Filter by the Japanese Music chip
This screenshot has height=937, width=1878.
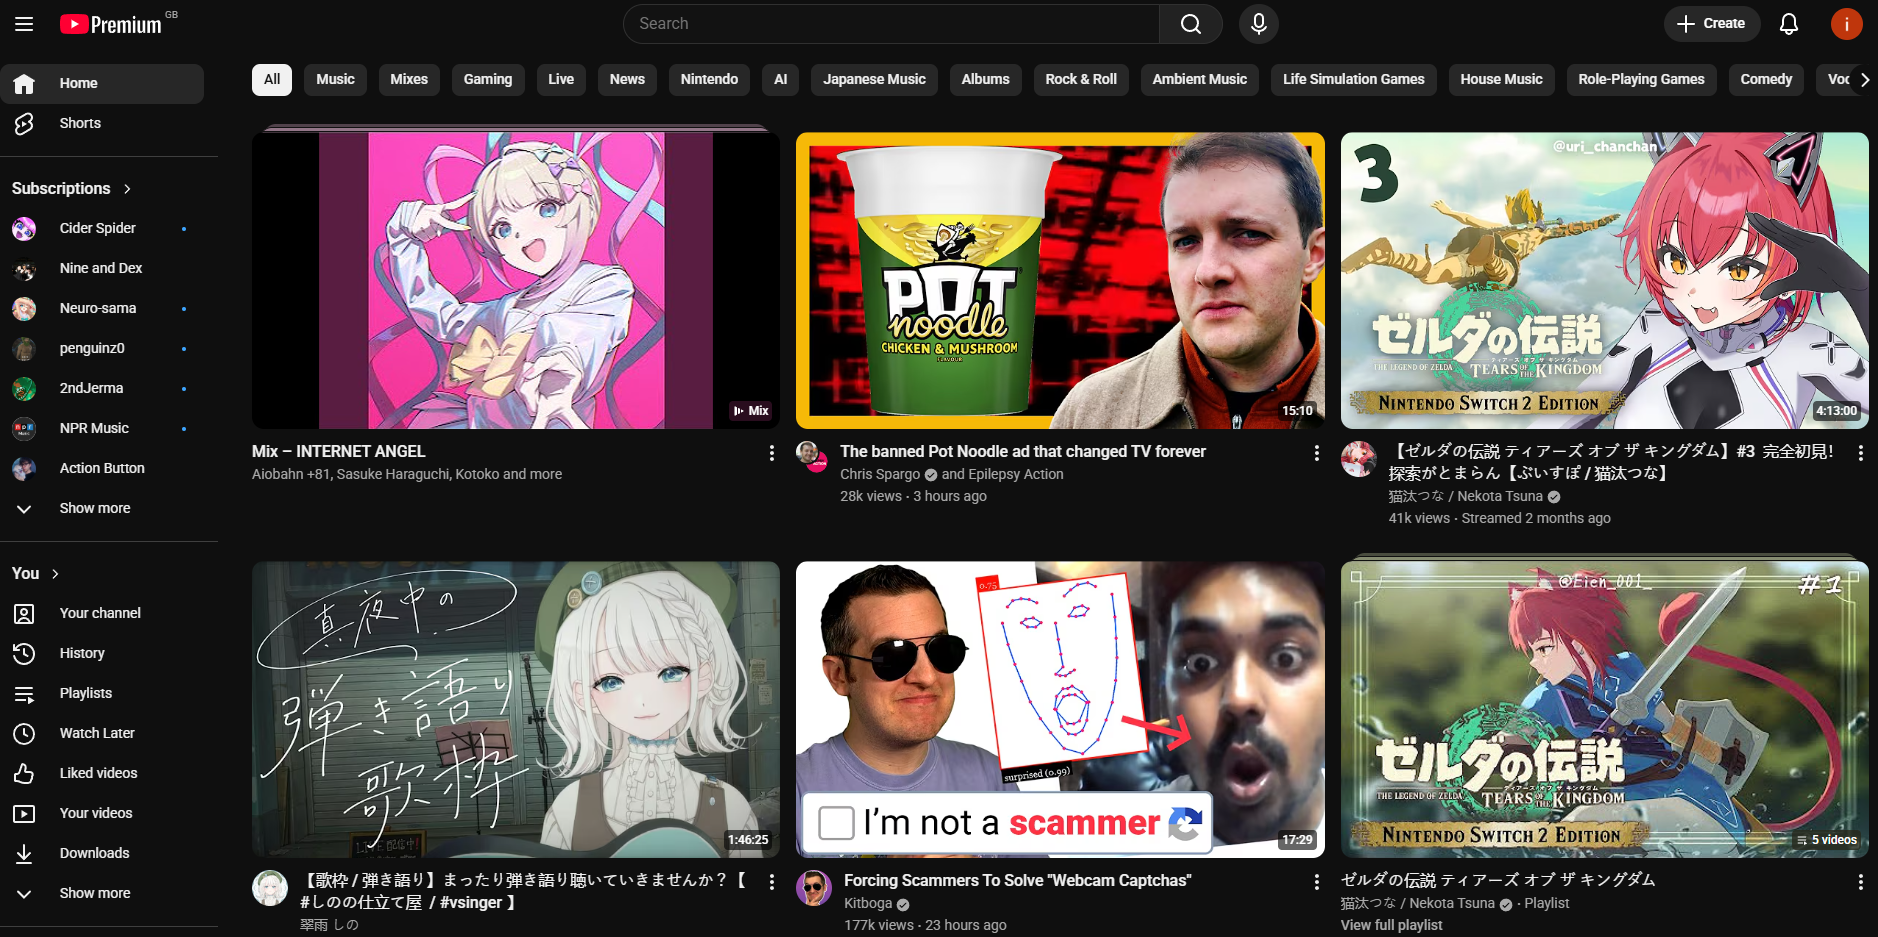click(874, 79)
